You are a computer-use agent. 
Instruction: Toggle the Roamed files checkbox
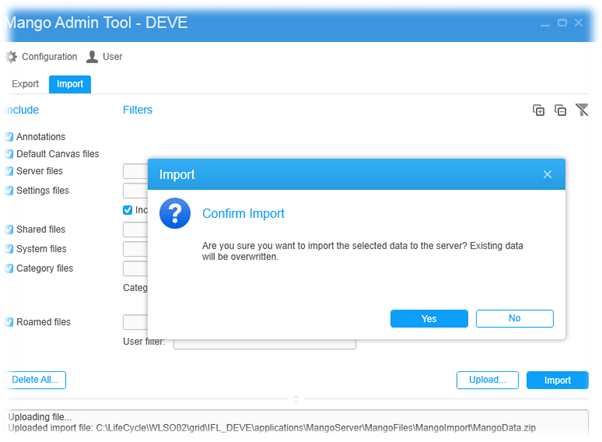[9, 322]
